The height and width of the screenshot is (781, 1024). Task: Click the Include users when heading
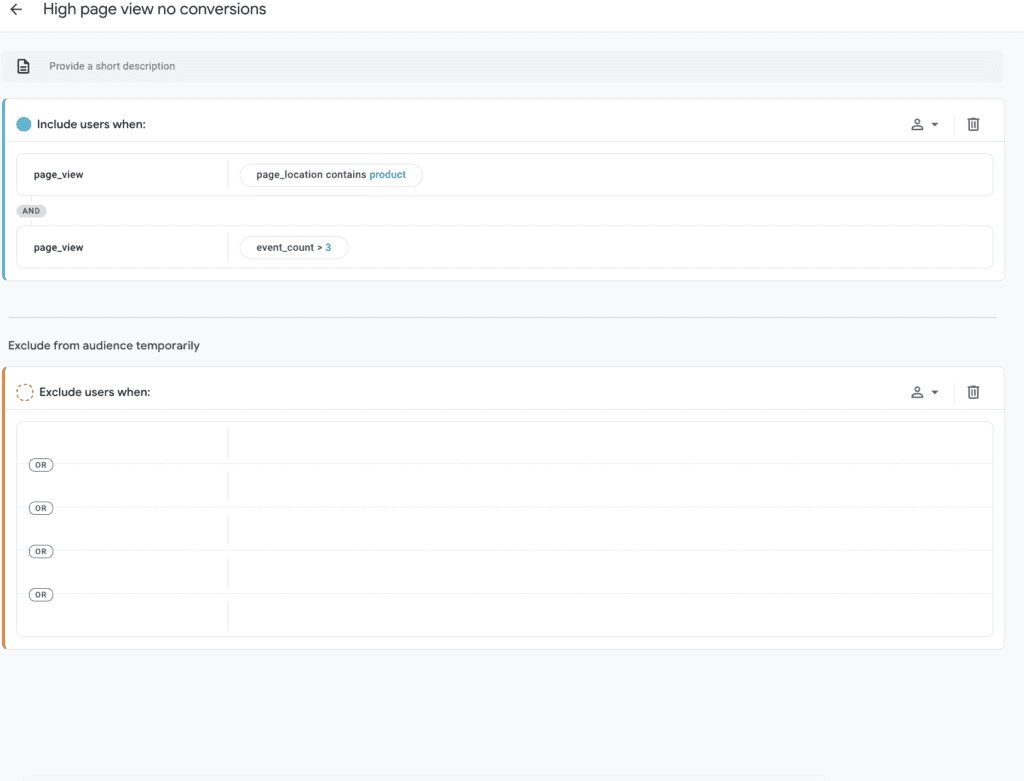(x=91, y=124)
